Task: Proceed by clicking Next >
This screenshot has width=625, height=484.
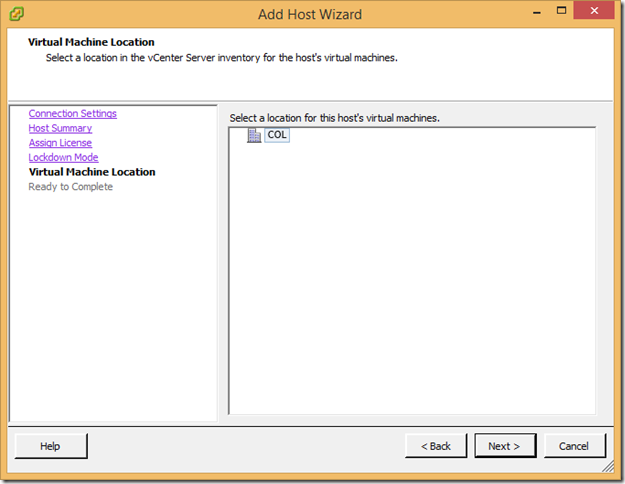Action: [x=505, y=446]
